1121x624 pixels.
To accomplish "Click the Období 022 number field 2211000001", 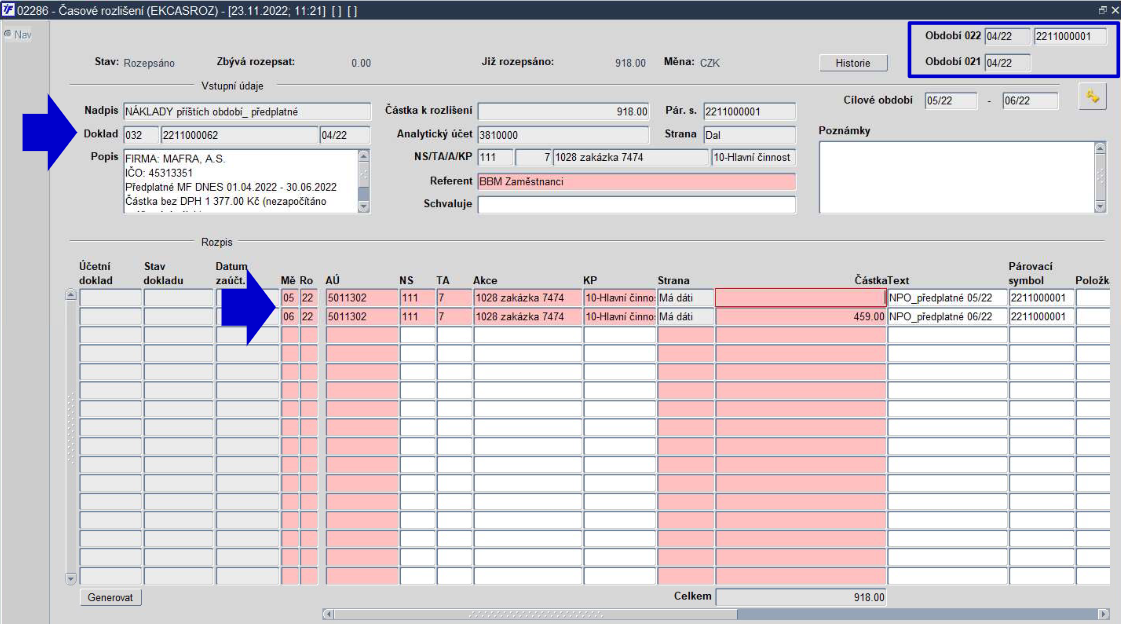I will [x=1070, y=36].
